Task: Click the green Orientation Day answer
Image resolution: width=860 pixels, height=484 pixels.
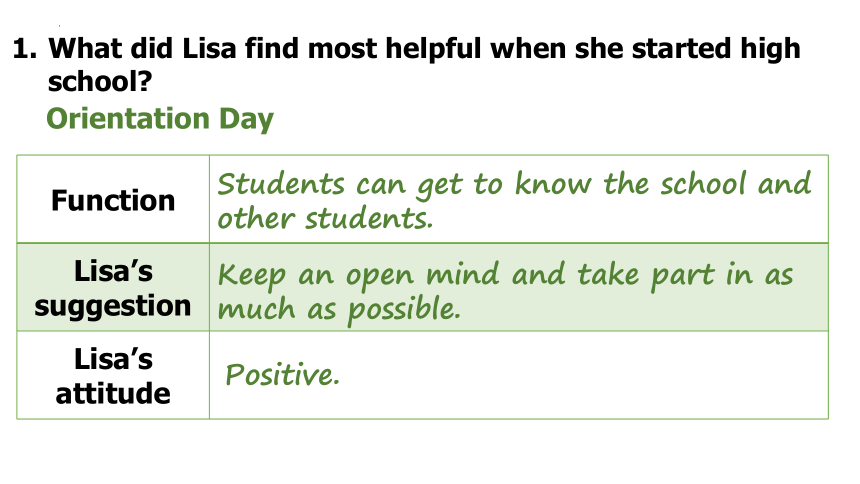Action: click(160, 119)
